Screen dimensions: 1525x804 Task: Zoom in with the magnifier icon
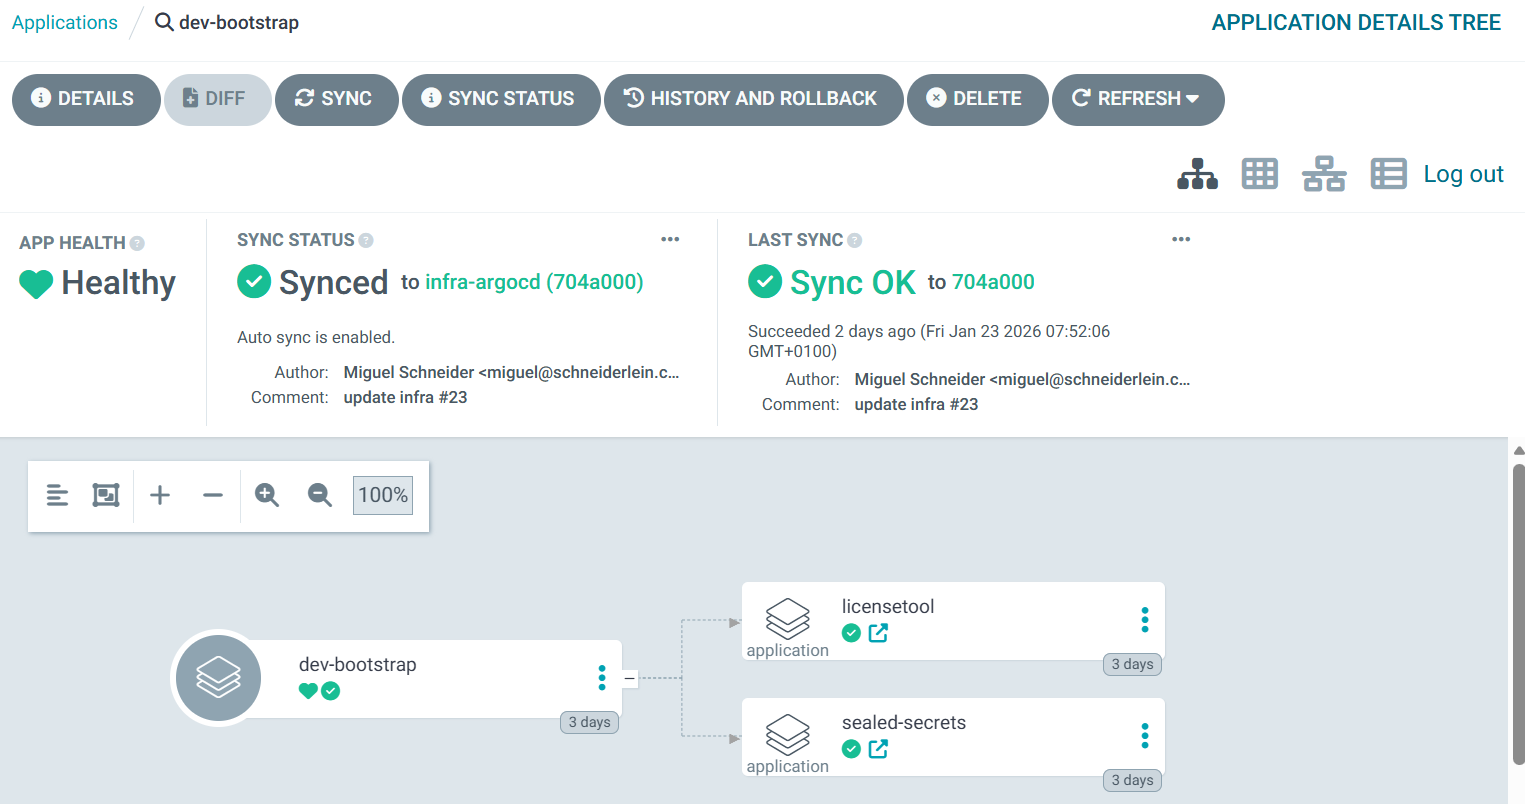[x=266, y=495]
